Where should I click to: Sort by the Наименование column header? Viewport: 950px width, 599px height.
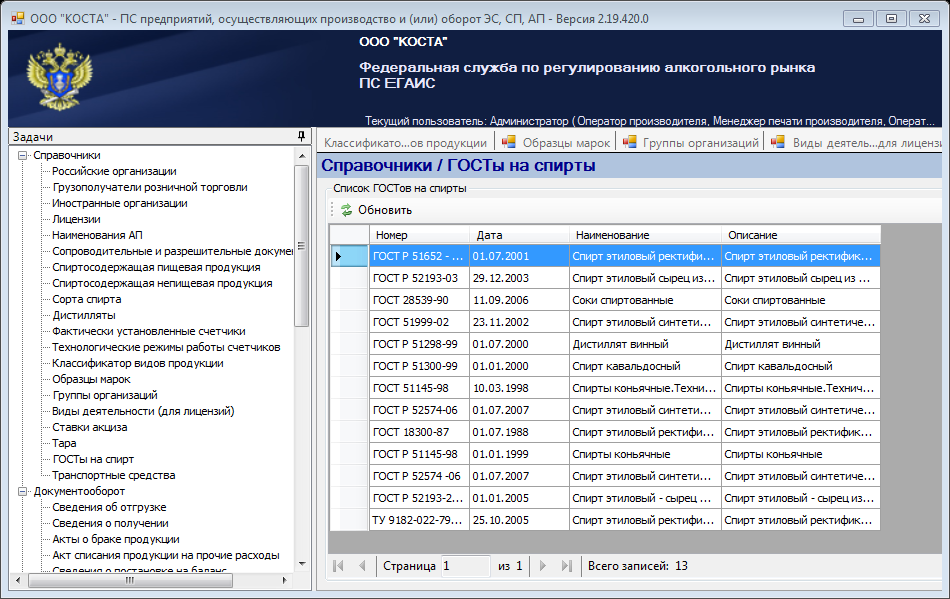[x=645, y=235]
